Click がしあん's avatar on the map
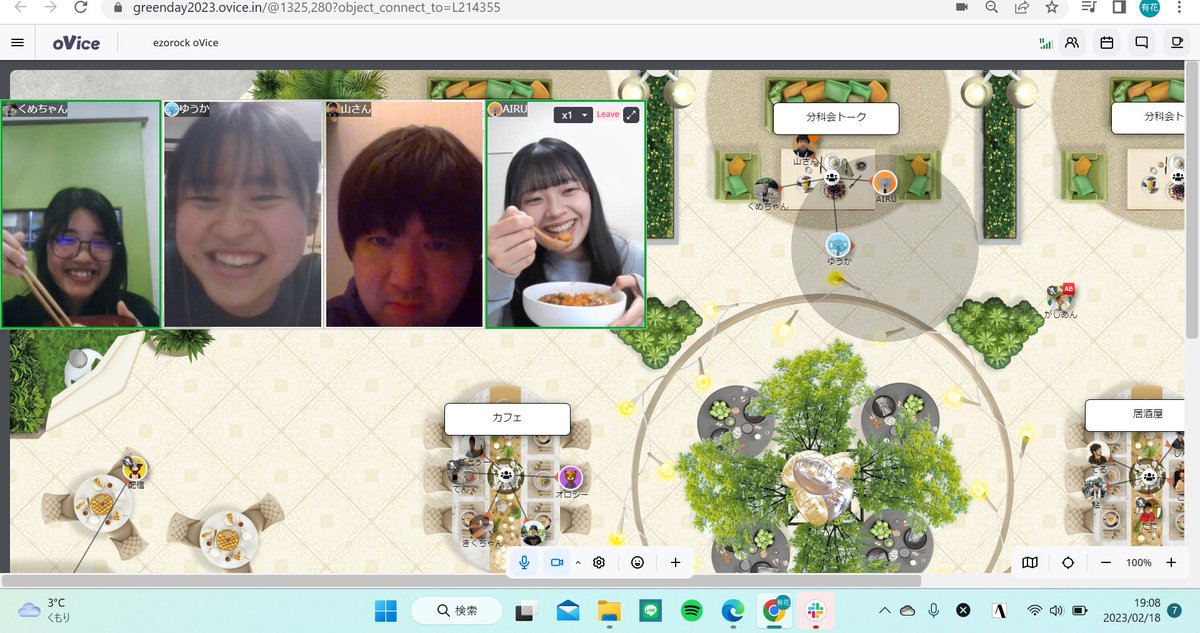 [x=1059, y=297]
